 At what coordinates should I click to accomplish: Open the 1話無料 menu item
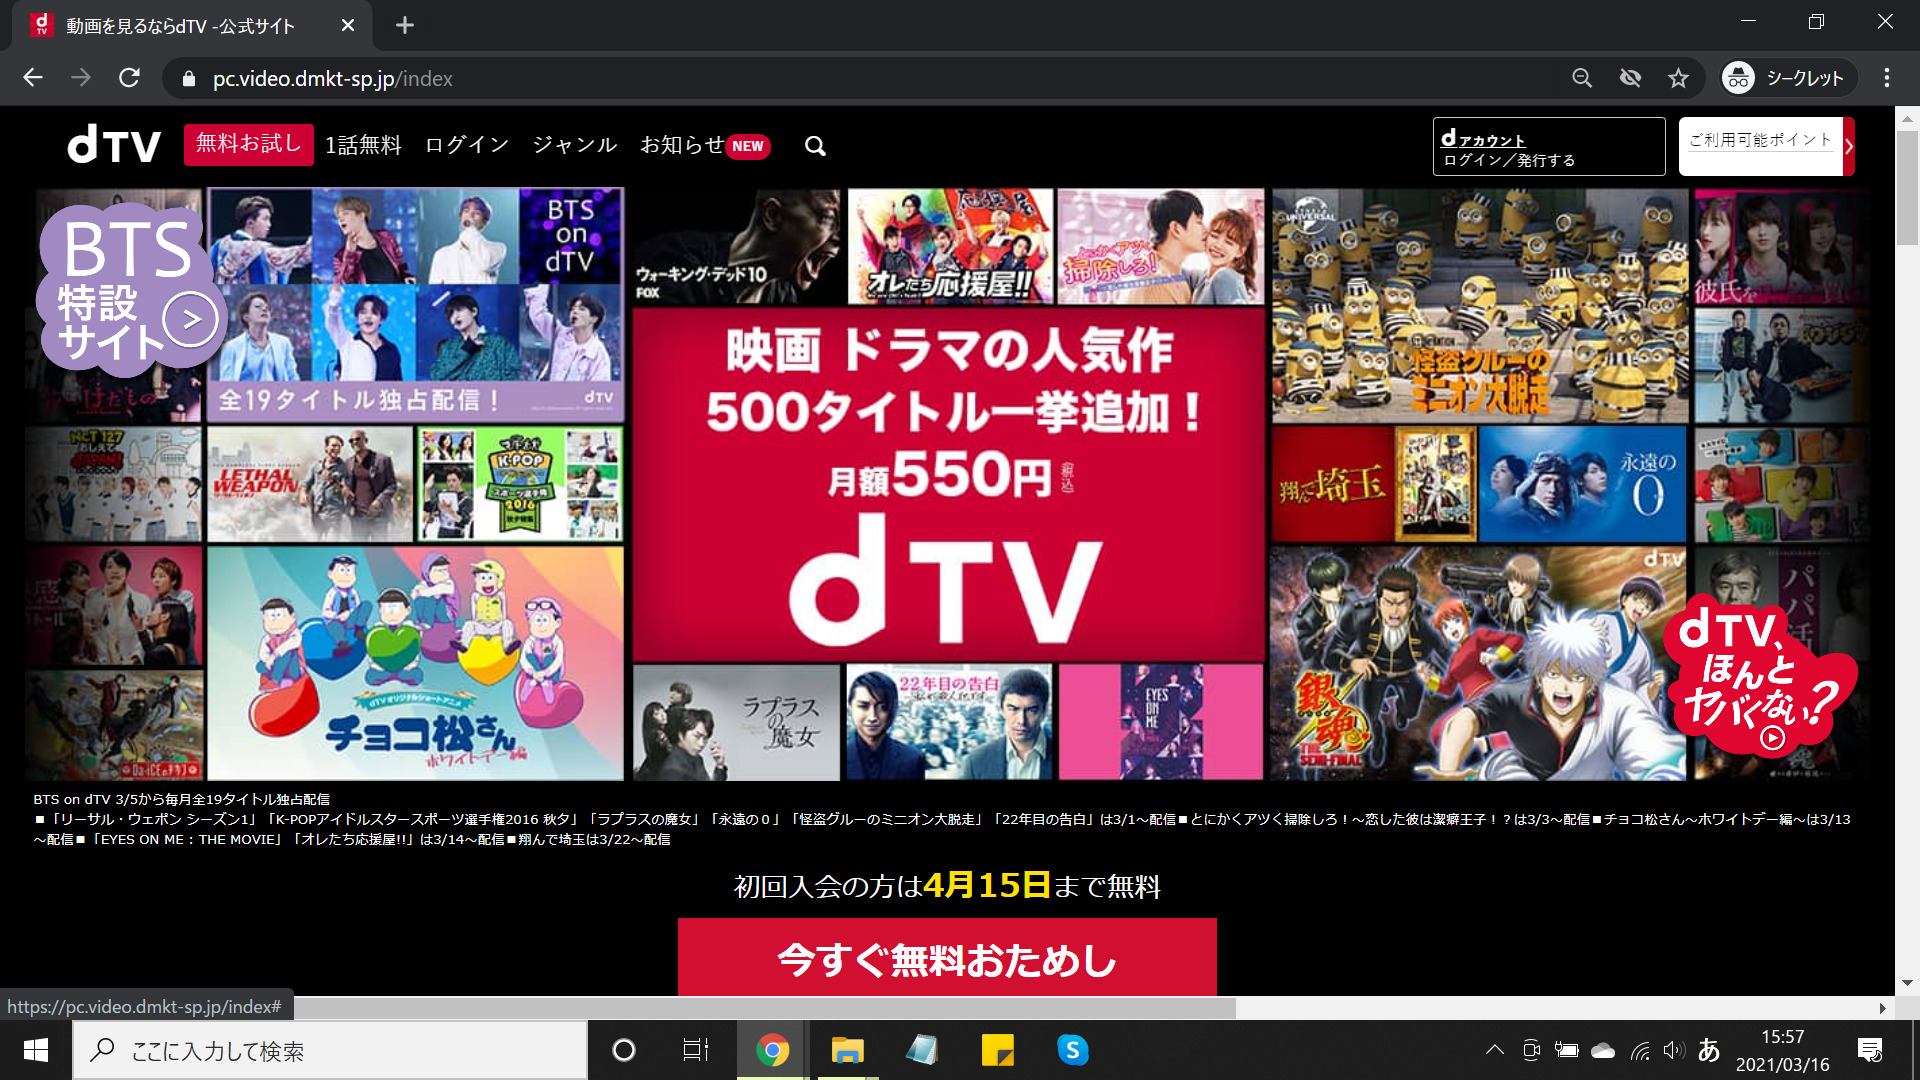pyautogui.click(x=363, y=146)
